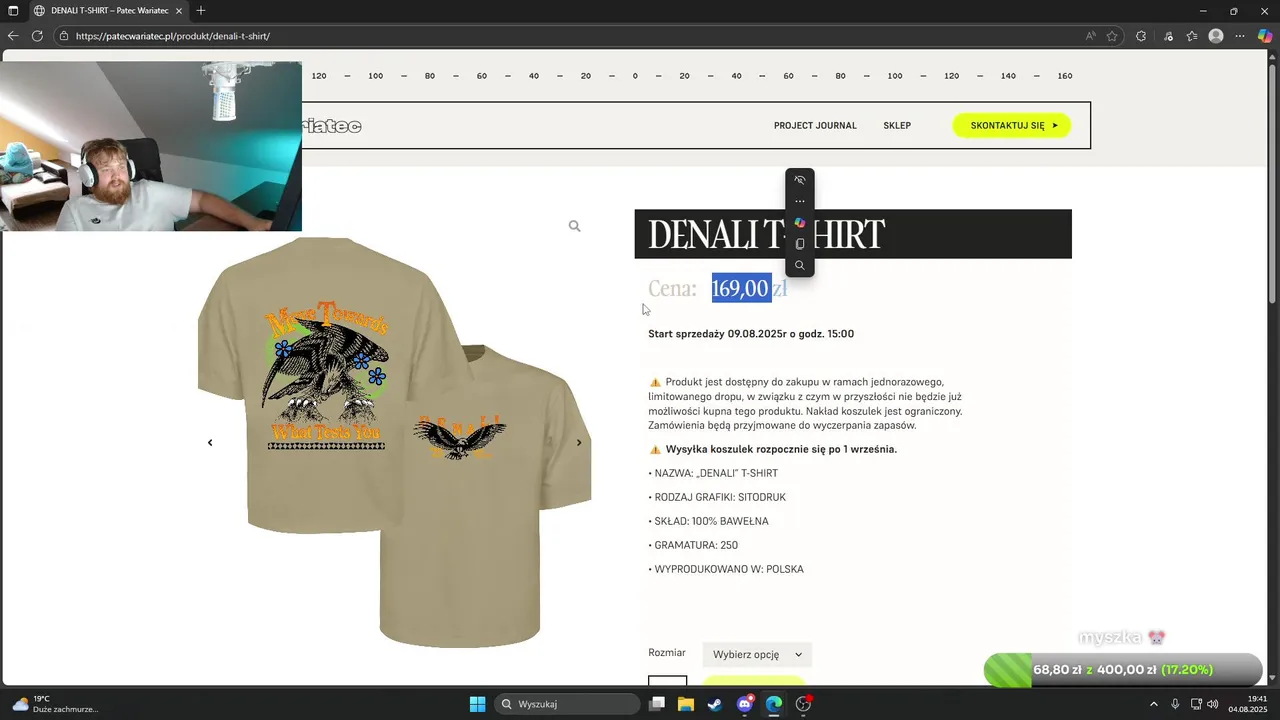Open PROJECT JOURNAL menu item

tap(815, 126)
